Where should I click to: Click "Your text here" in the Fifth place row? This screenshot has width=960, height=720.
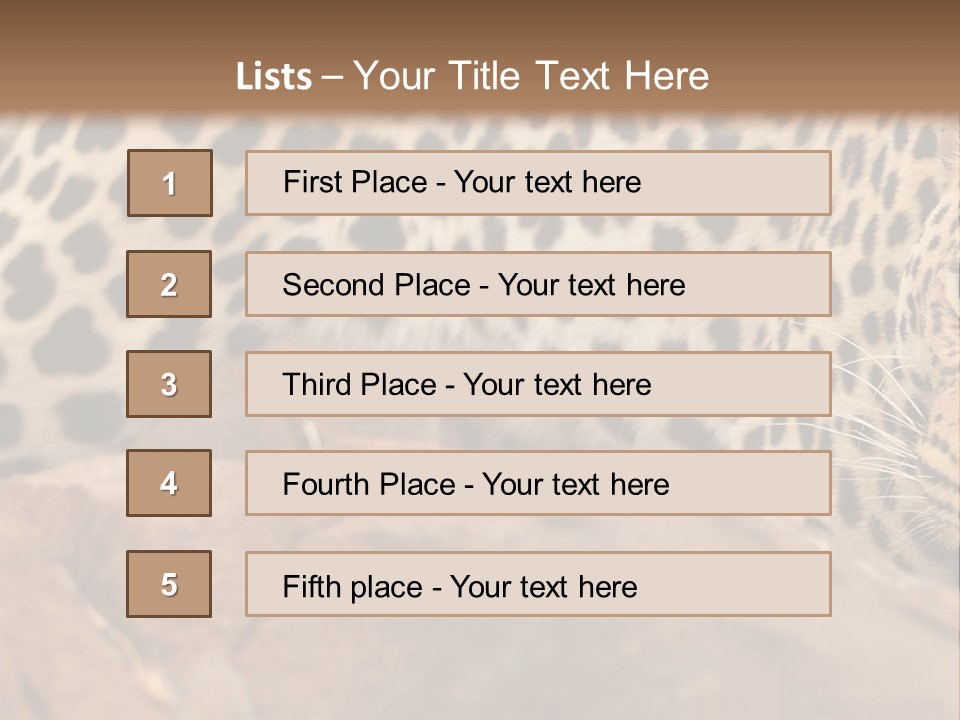pyautogui.click(x=543, y=586)
